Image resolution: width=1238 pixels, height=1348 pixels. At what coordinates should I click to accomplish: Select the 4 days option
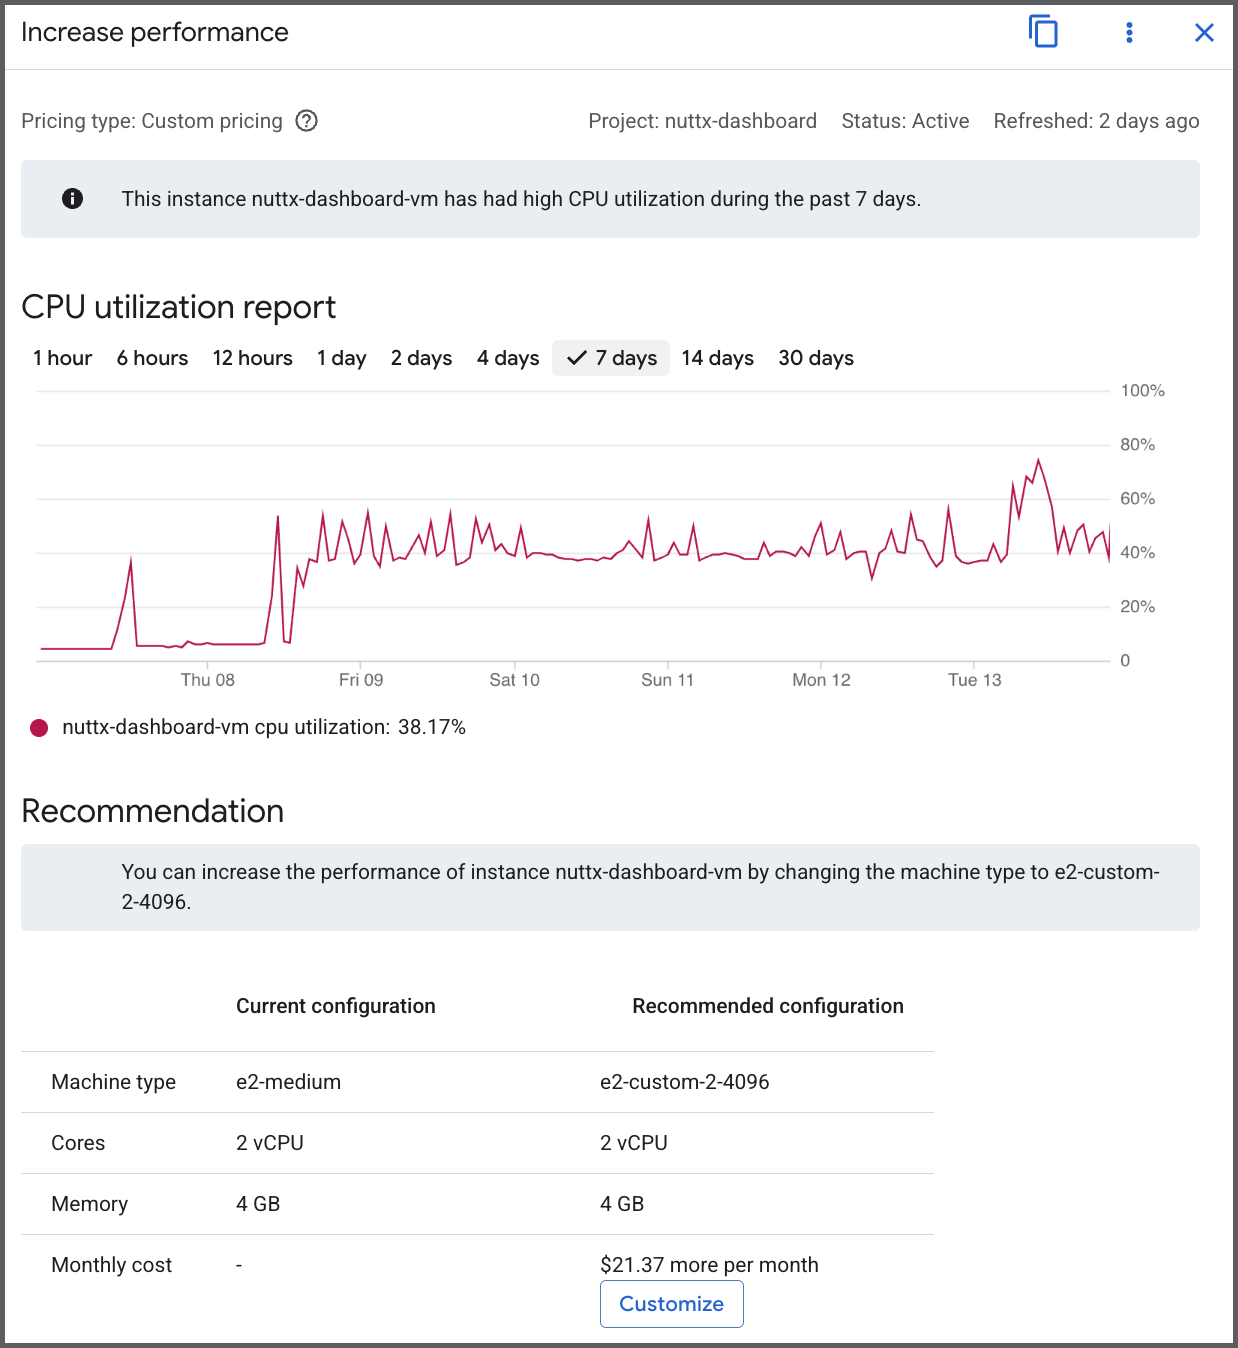coord(507,357)
